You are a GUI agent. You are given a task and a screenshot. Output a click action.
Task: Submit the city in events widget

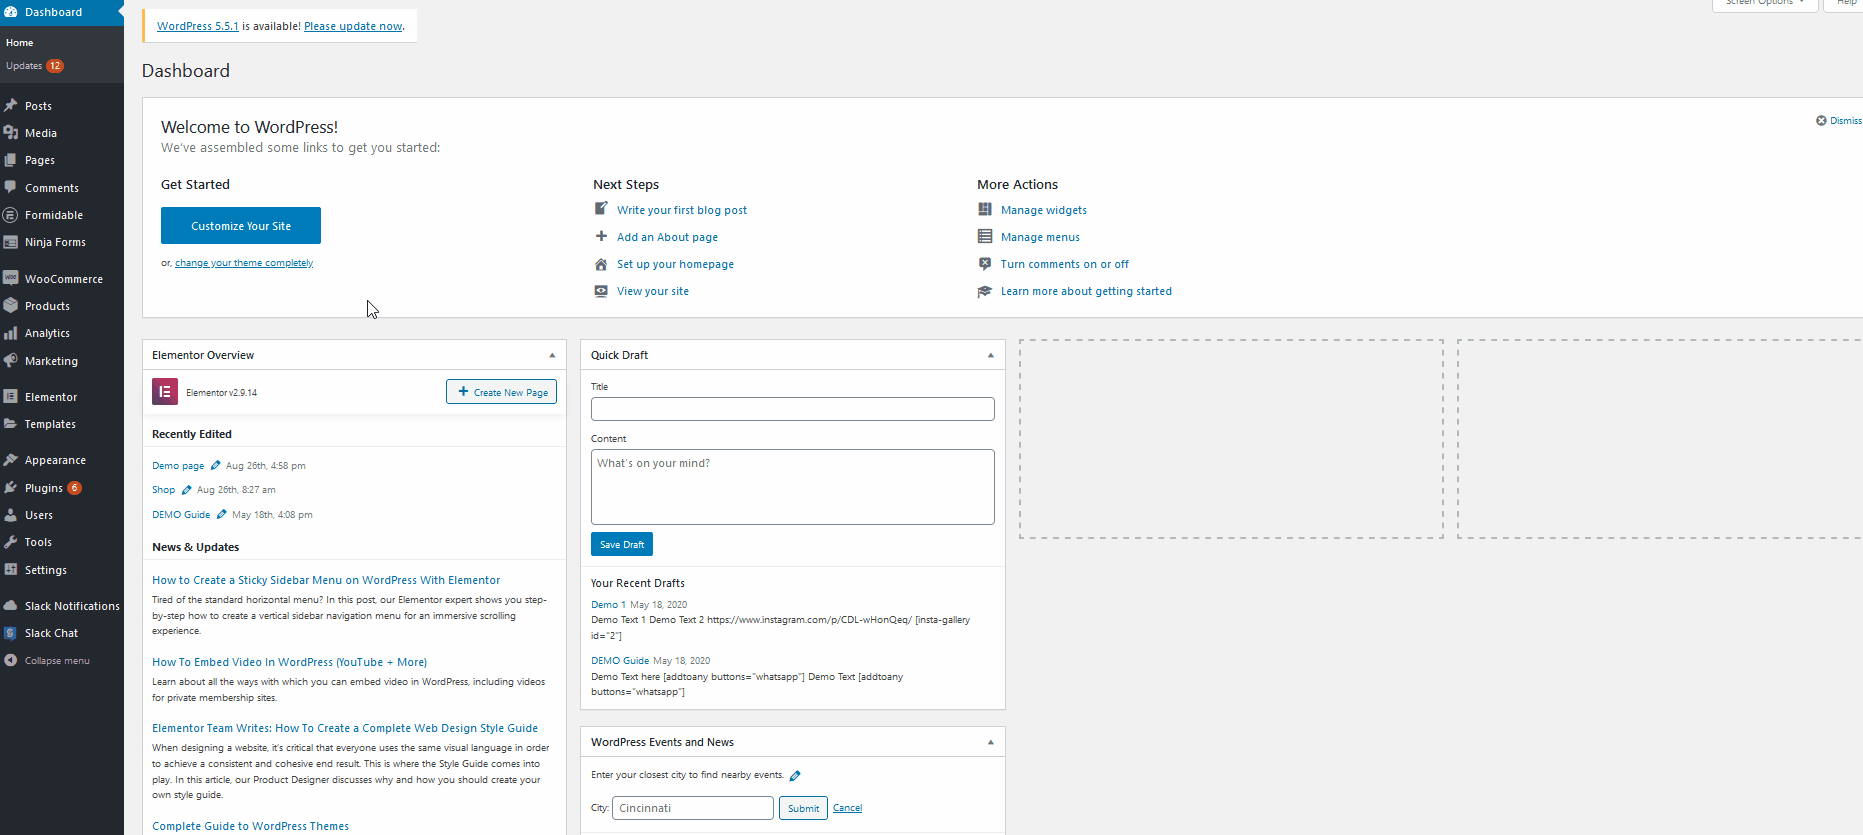tap(803, 808)
